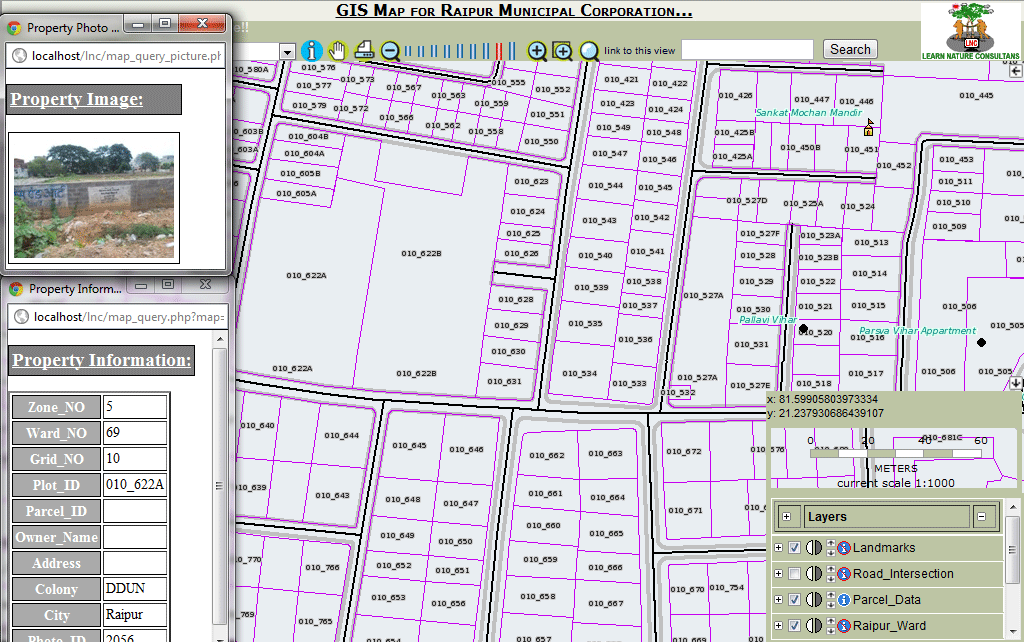Select the Identify info tool on the toolbar

pos(312,50)
